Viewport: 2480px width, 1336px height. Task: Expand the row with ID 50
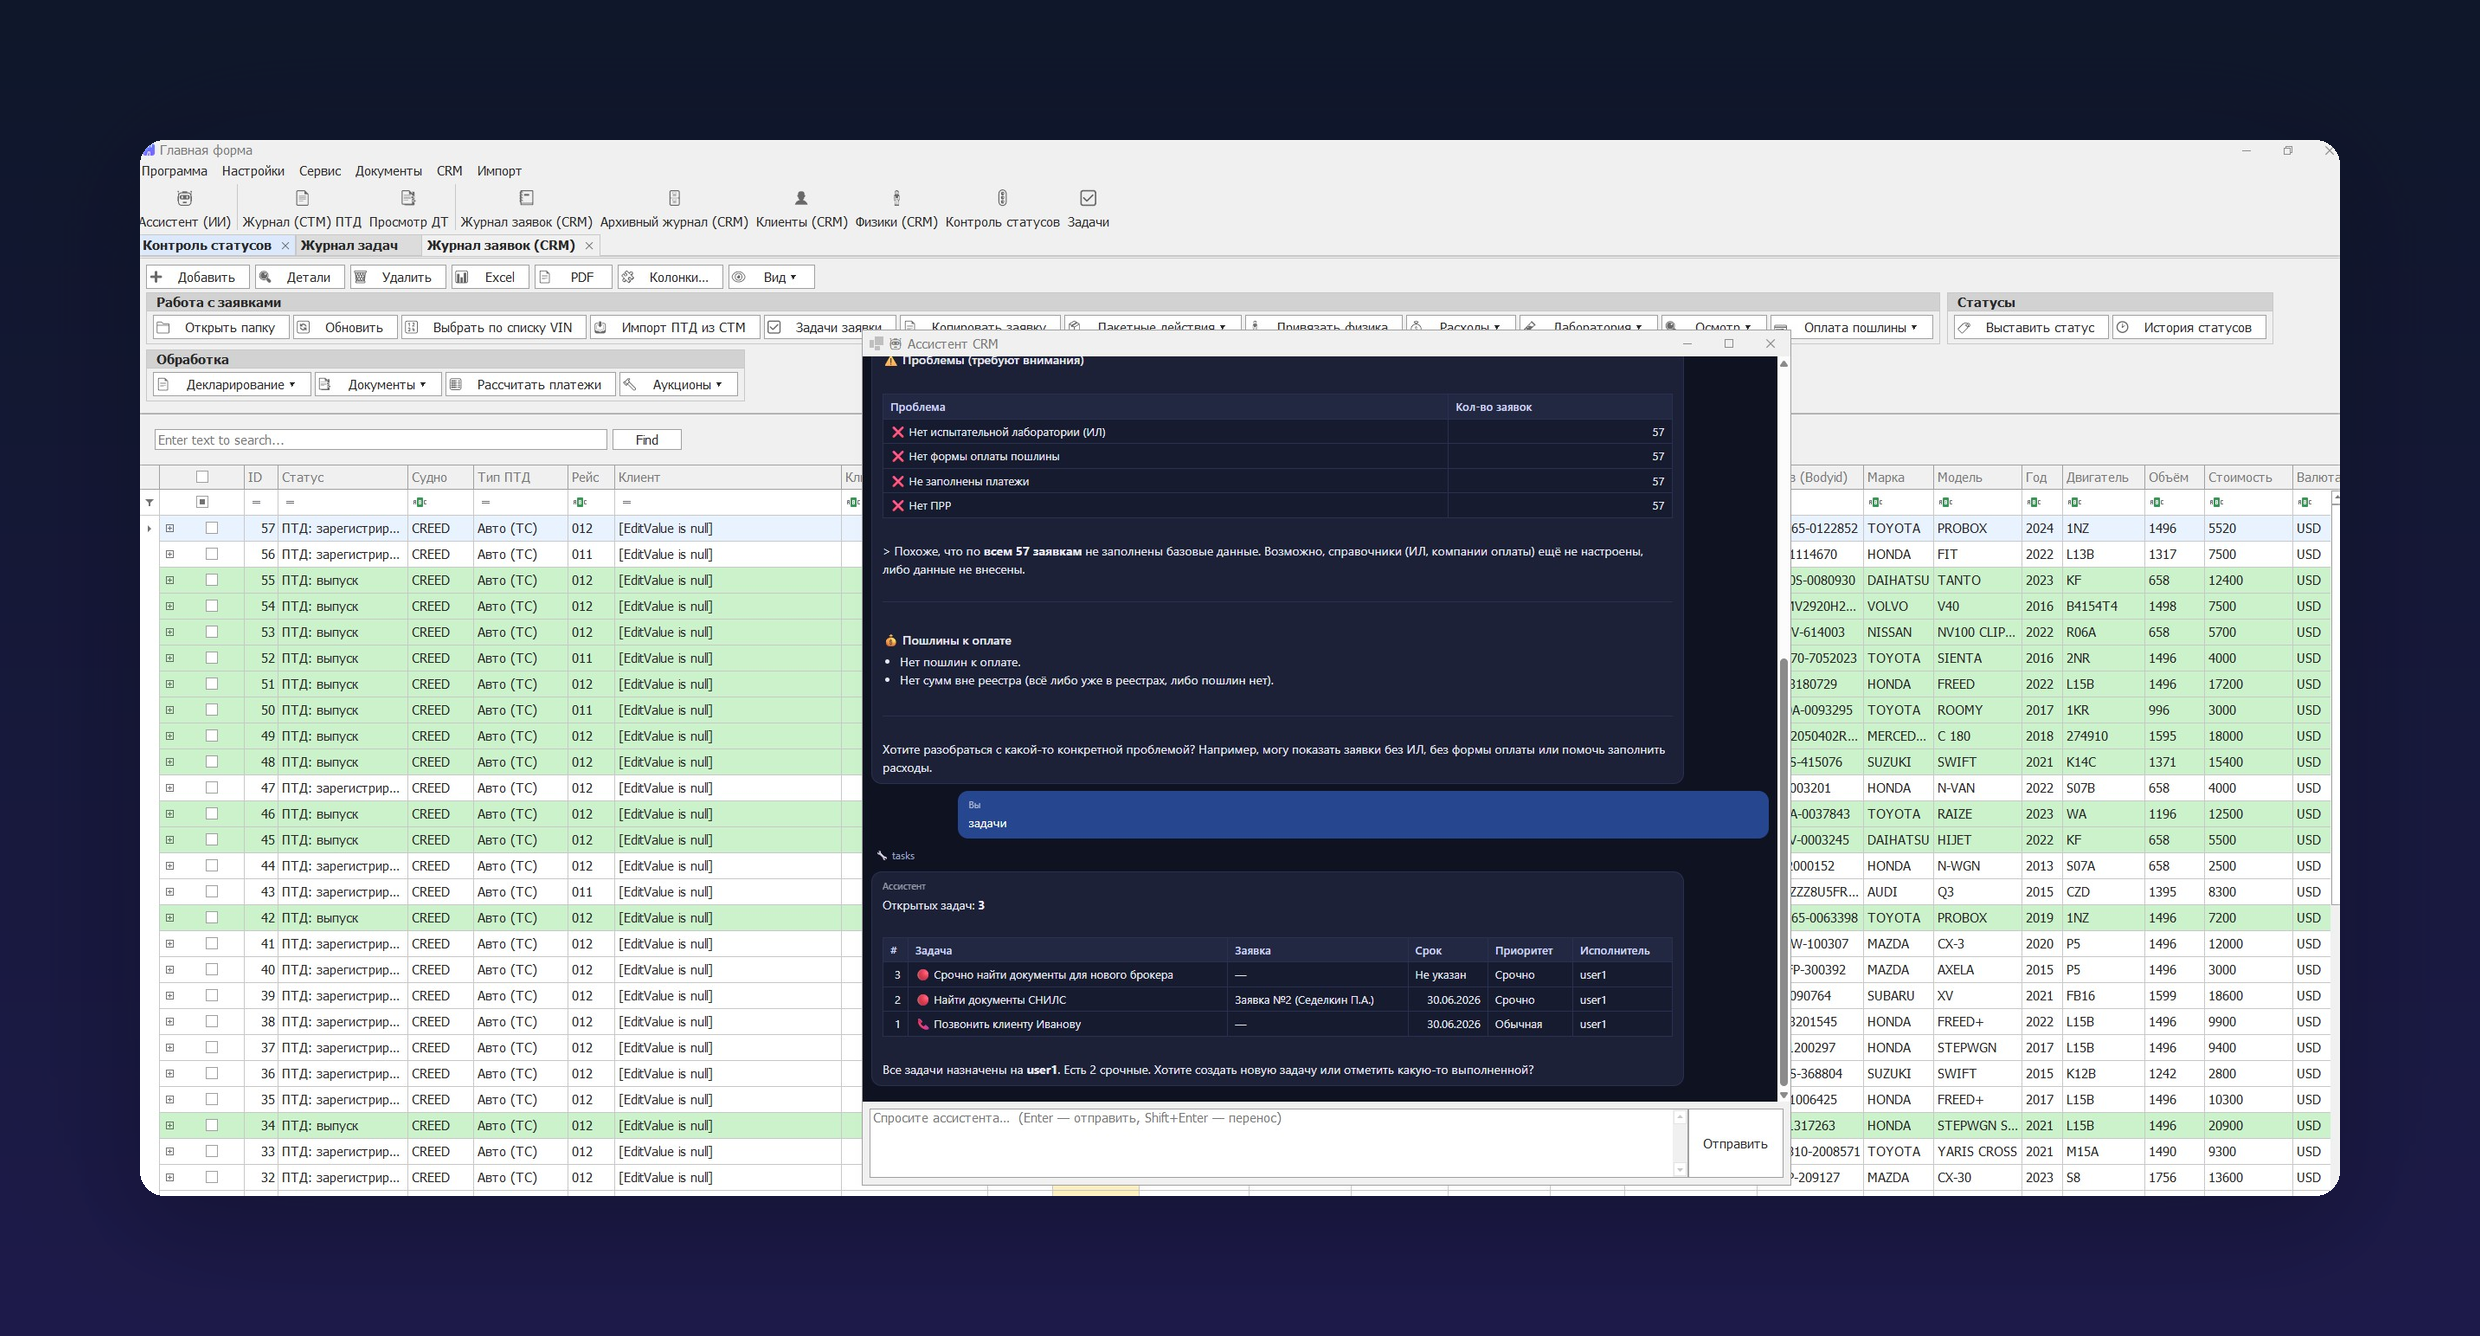click(170, 710)
